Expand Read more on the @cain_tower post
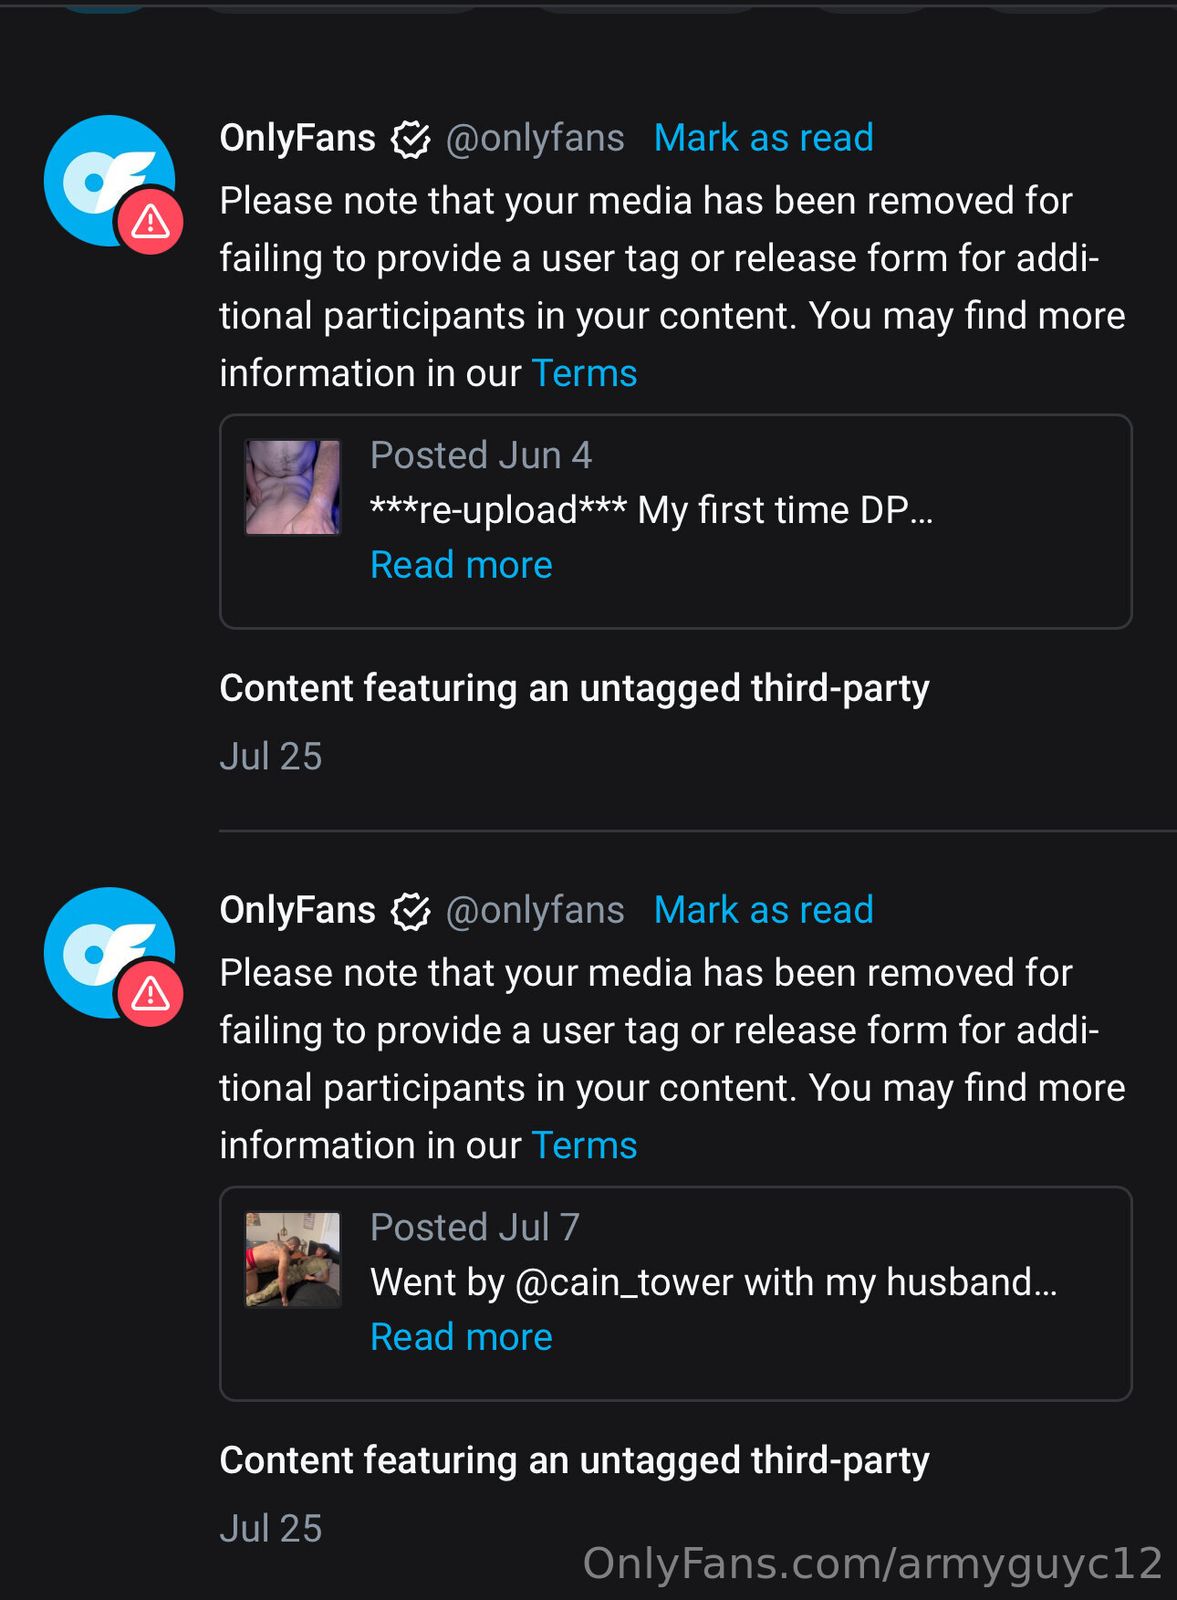1177x1600 pixels. click(x=461, y=1337)
